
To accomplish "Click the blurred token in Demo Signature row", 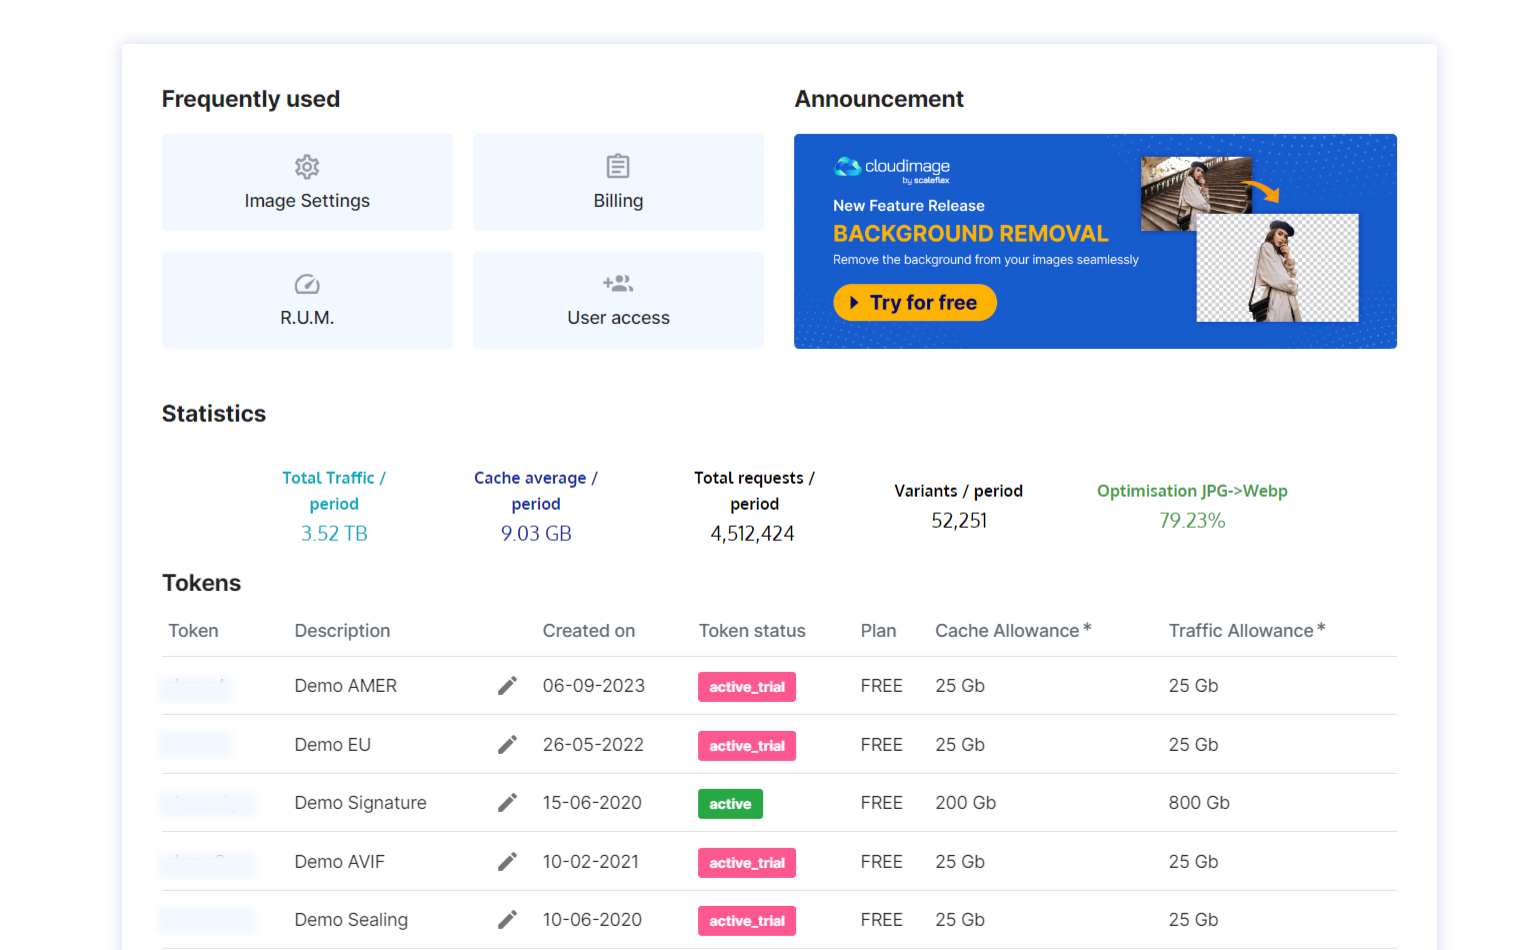I will [x=208, y=803].
